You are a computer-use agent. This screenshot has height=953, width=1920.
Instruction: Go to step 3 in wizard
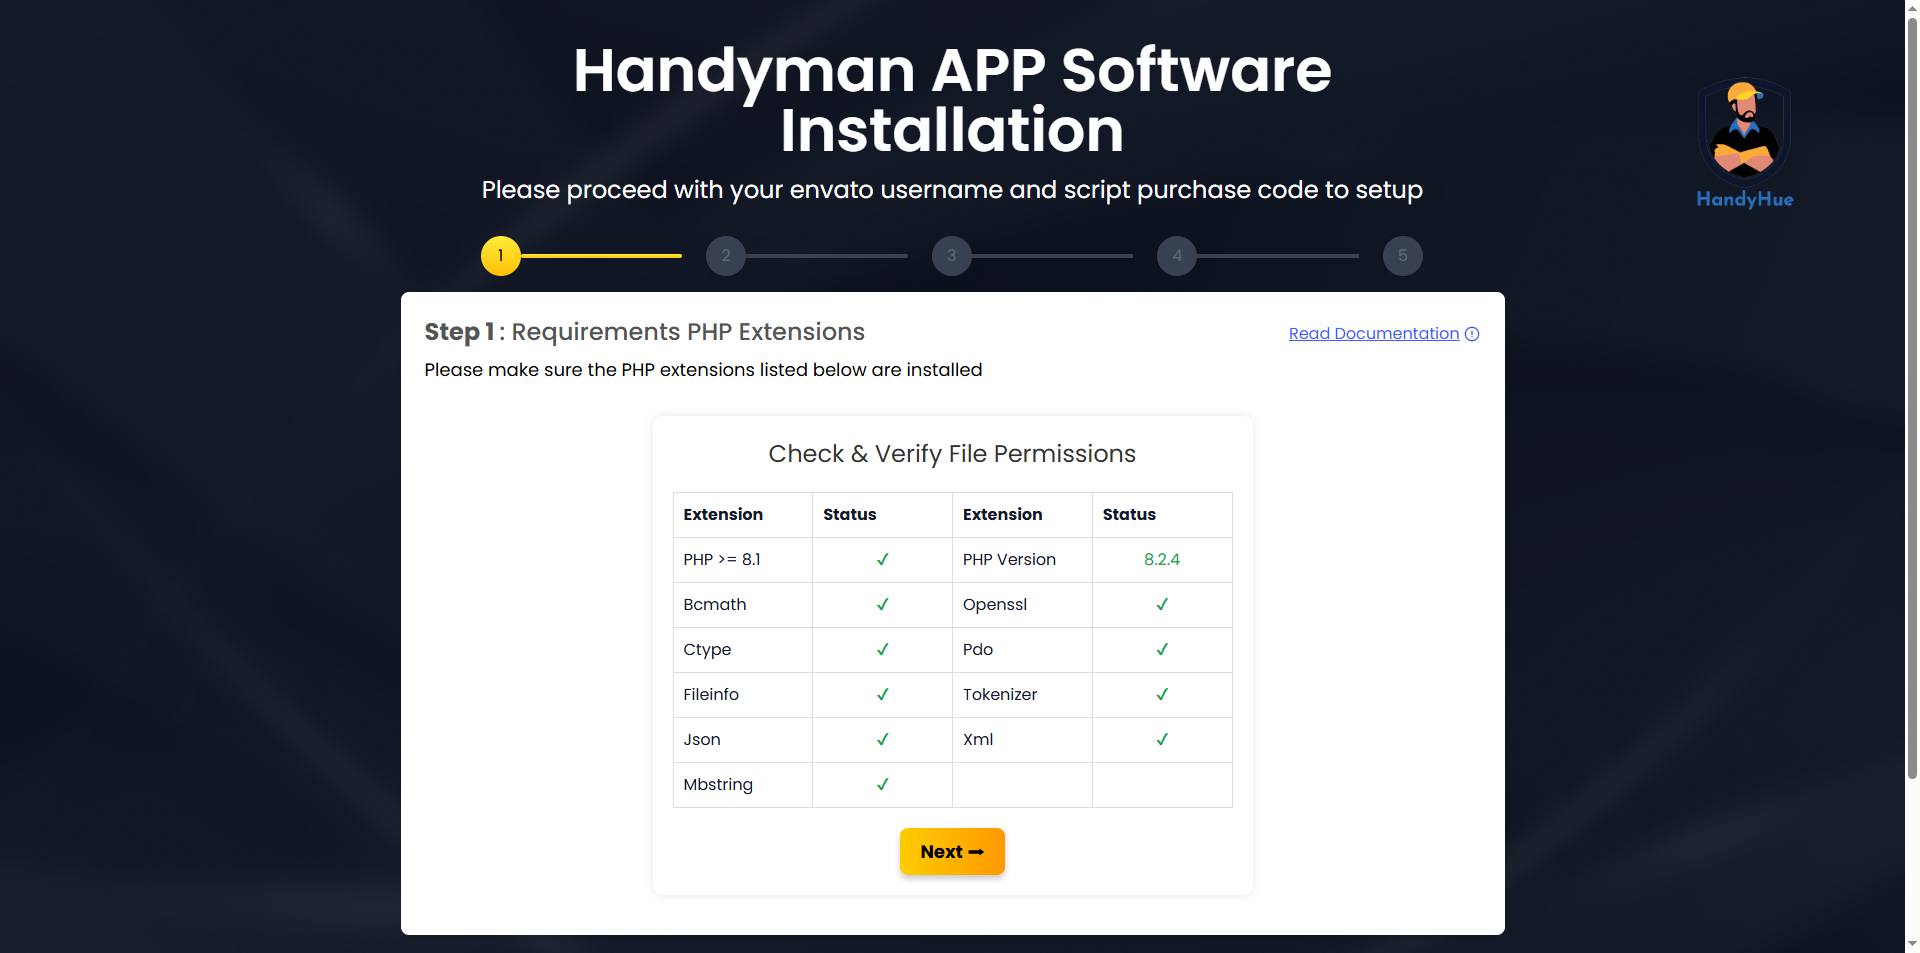(x=952, y=256)
